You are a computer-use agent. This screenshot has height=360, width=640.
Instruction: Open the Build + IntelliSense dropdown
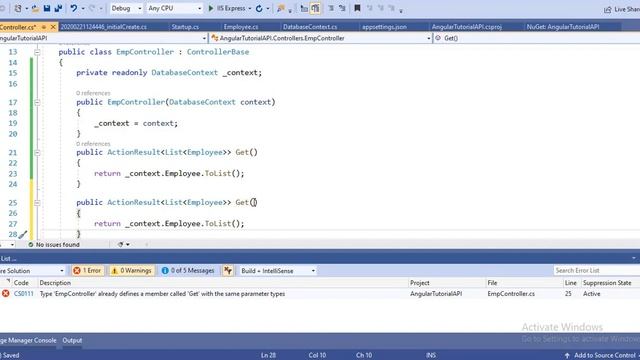pyautogui.click(x=278, y=271)
